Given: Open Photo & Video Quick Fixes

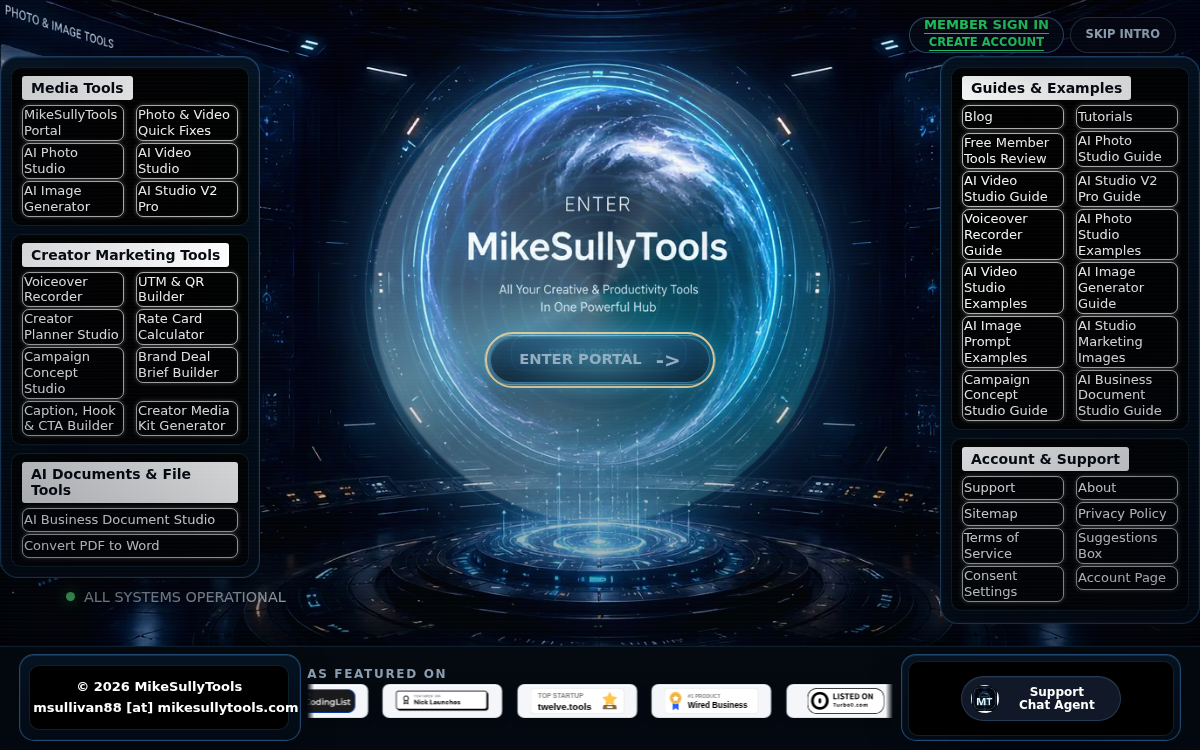Looking at the screenshot, I should [x=187, y=123].
